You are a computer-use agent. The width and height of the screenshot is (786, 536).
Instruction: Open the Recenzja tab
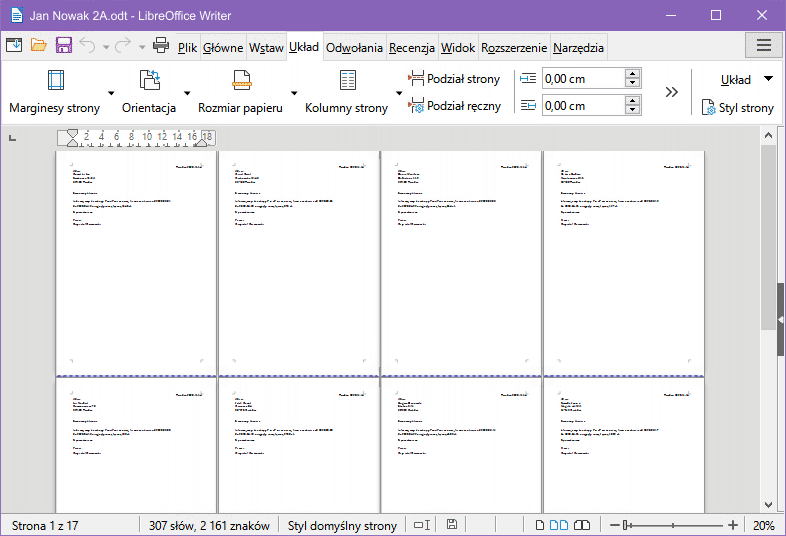point(412,47)
